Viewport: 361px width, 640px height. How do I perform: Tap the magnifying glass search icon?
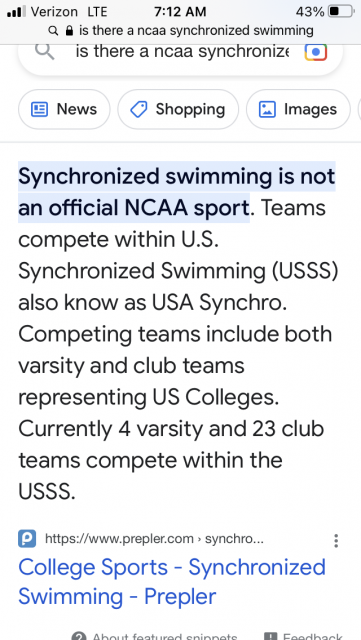(45, 52)
